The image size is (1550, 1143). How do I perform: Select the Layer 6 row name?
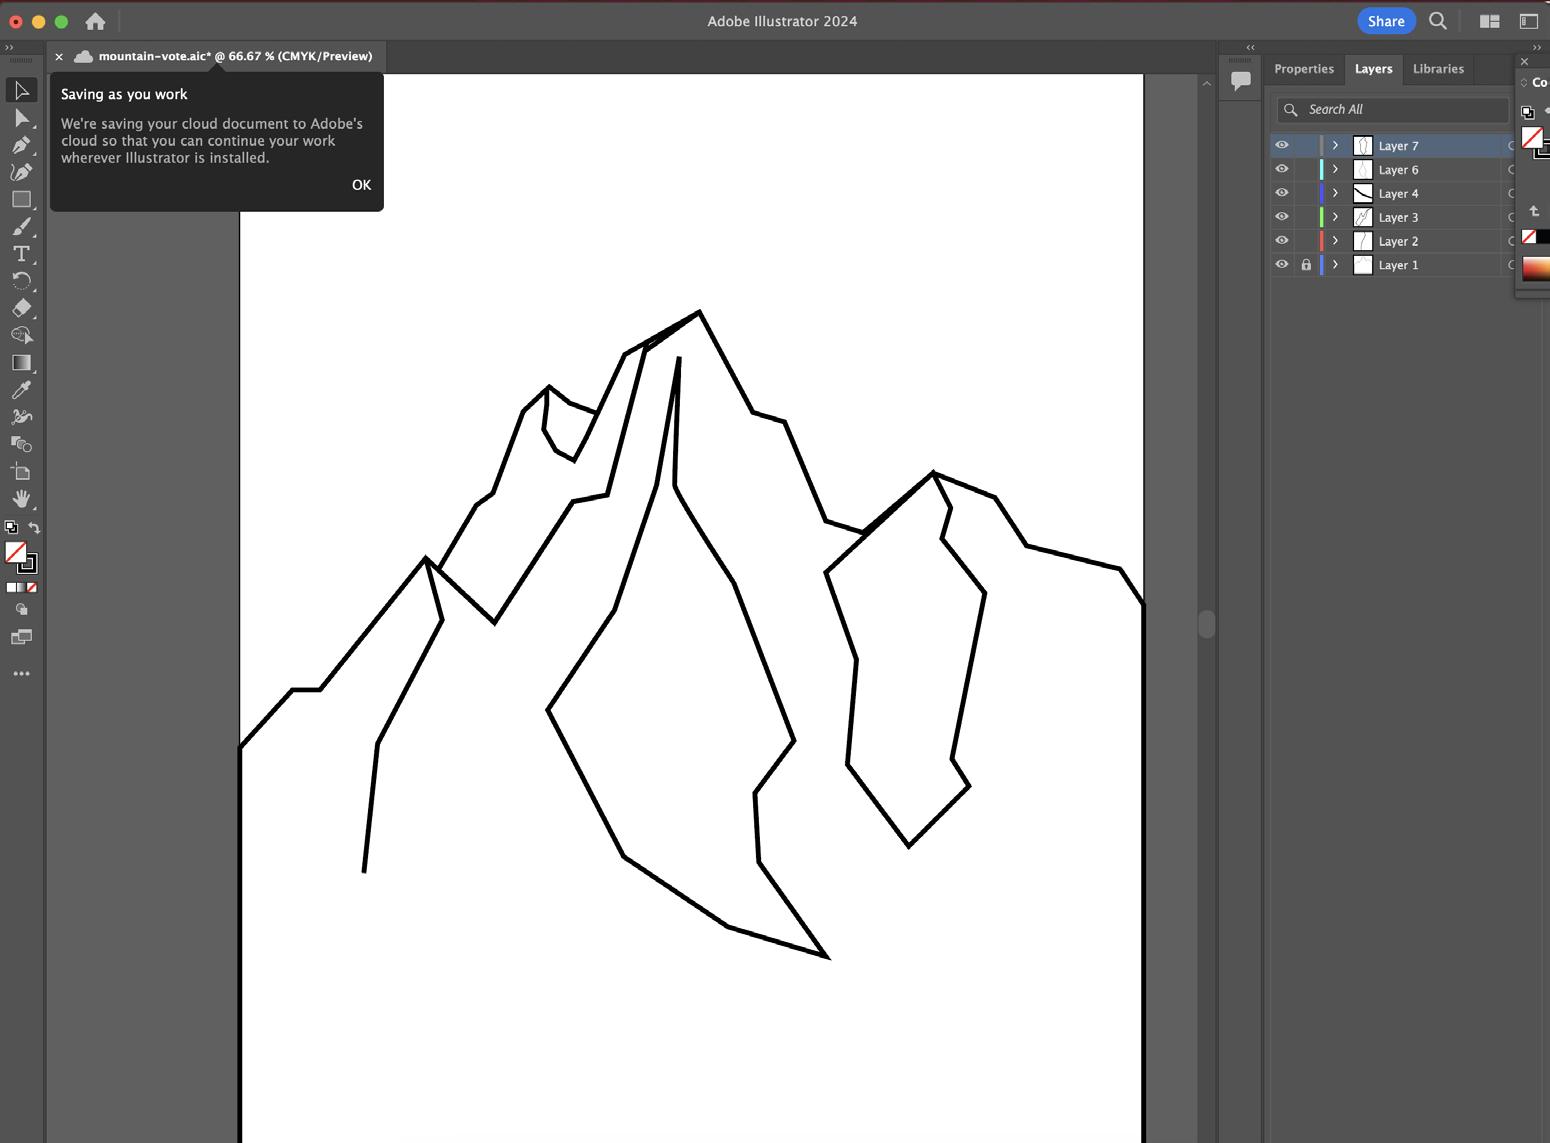coord(1398,170)
